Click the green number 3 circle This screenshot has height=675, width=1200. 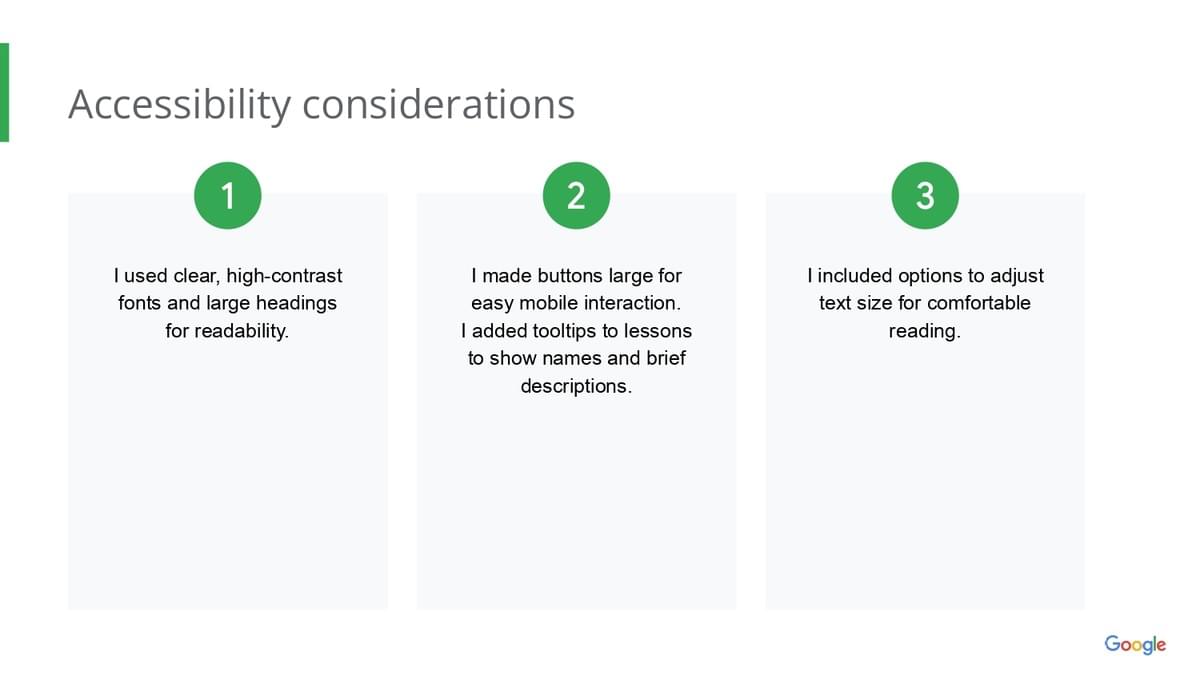pos(925,195)
